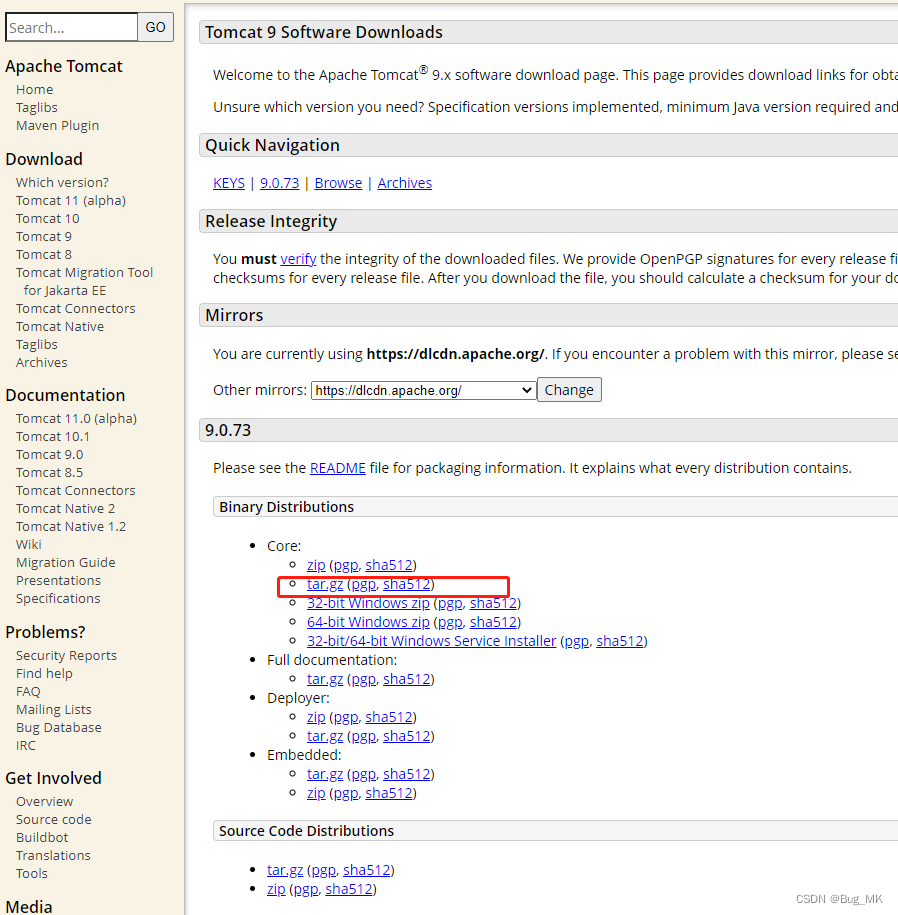898x915 pixels.
Task: Select Tomcat 9 download link
Action: click(44, 236)
